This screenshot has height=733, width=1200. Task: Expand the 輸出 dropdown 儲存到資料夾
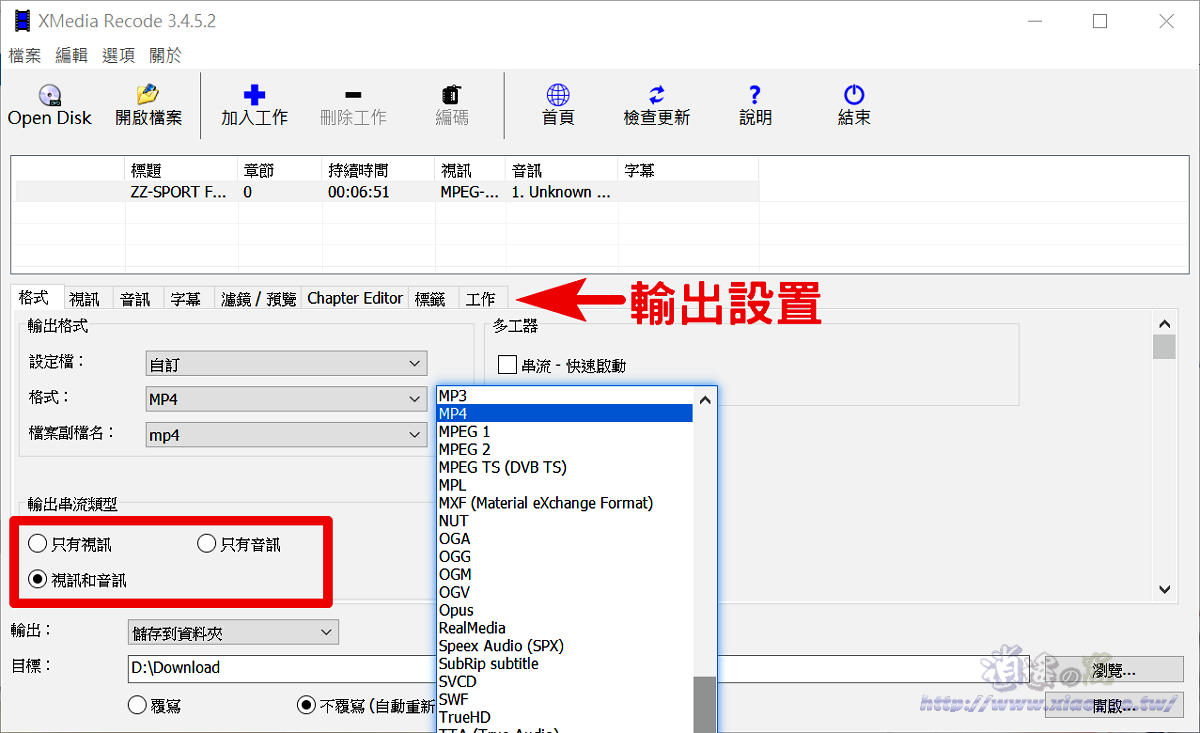tap(234, 632)
